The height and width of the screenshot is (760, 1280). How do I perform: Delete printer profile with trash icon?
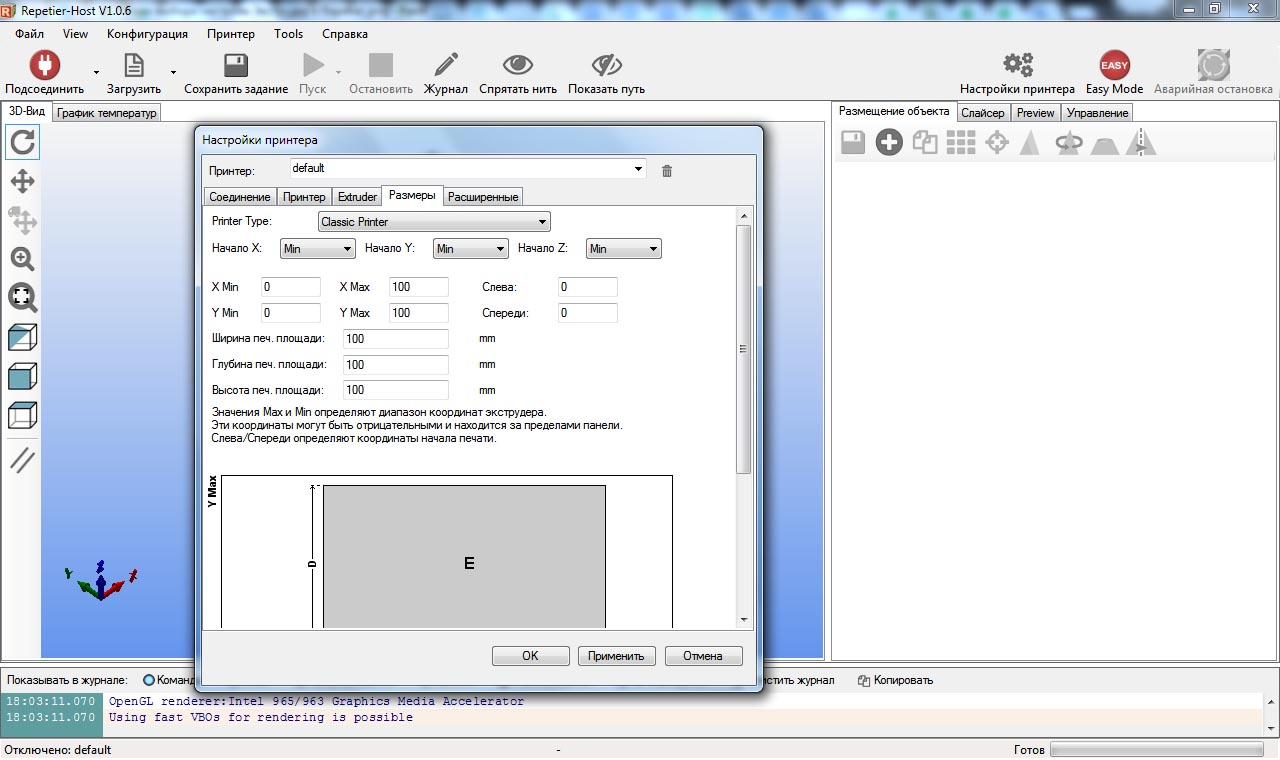(x=667, y=171)
